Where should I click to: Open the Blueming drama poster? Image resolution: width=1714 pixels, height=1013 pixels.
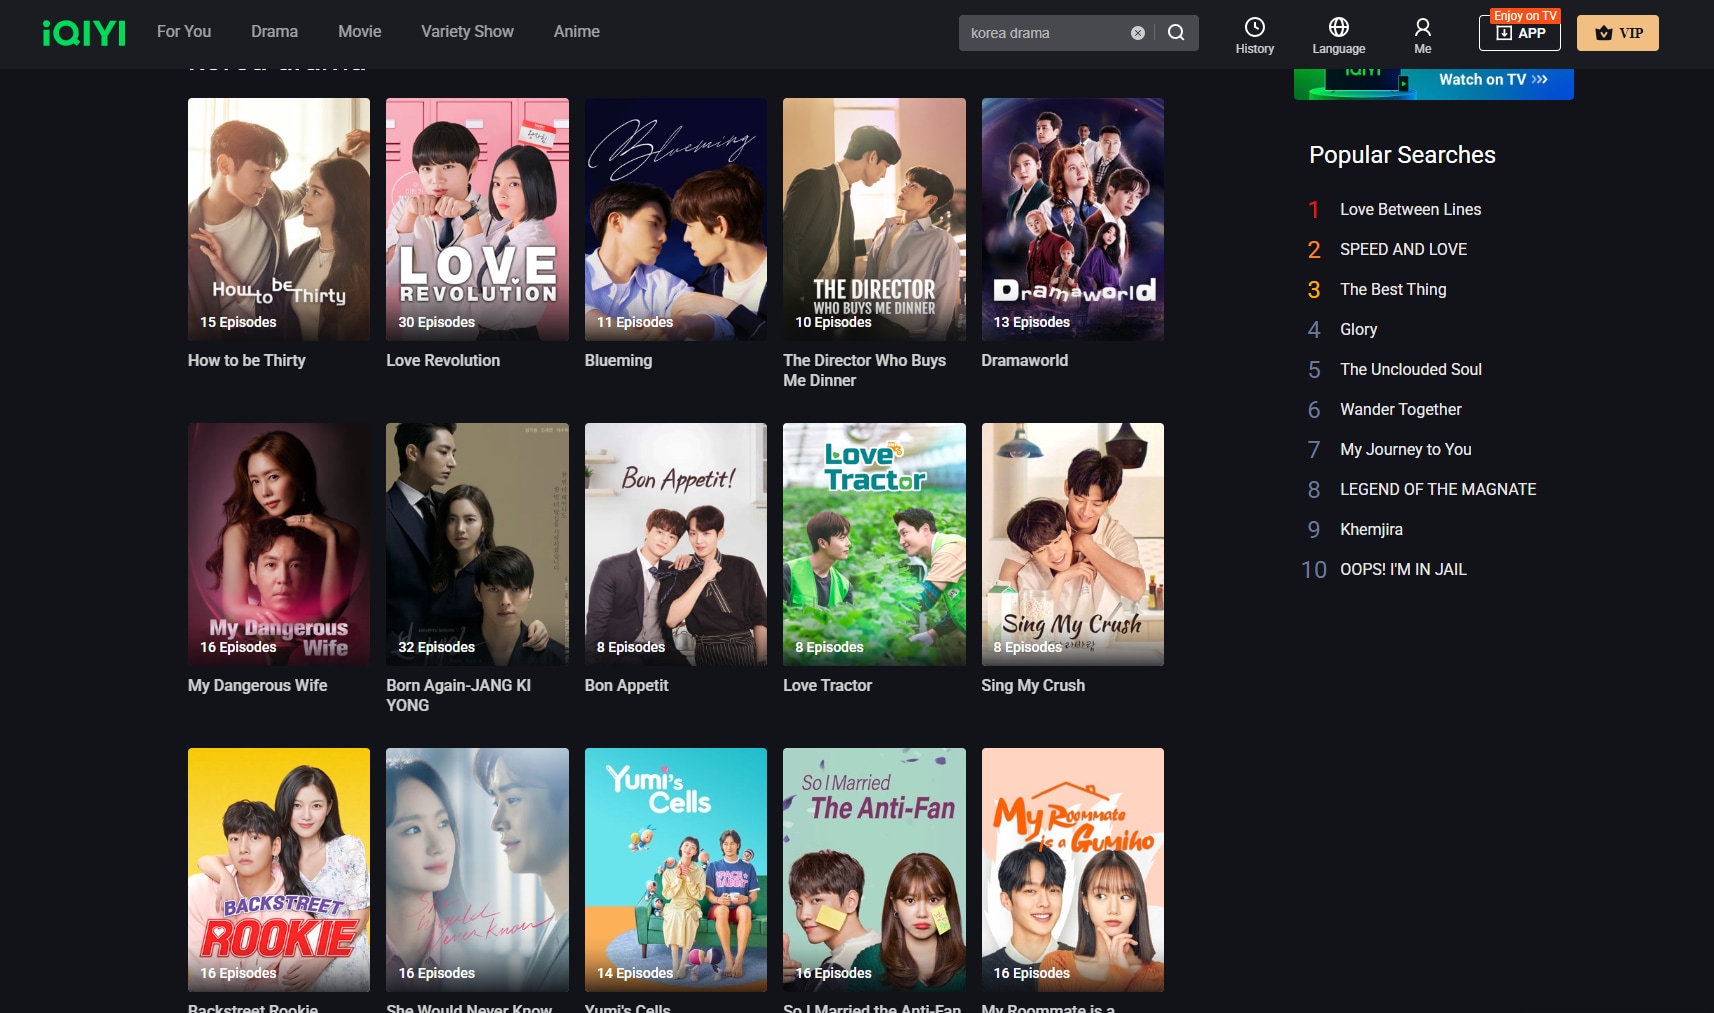point(675,219)
